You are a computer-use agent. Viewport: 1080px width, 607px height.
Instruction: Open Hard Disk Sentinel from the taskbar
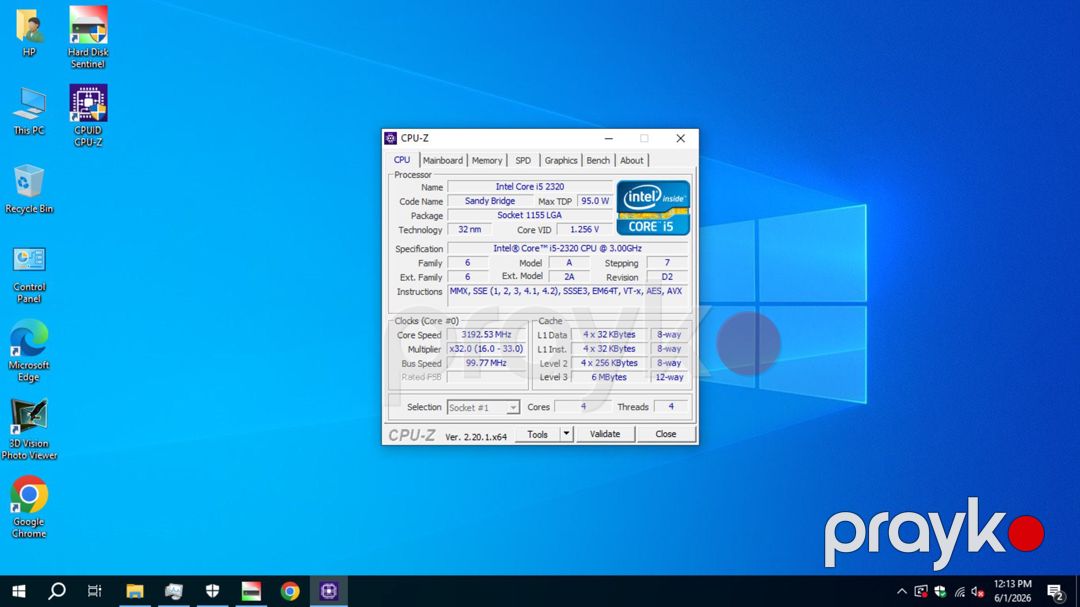[x=251, y=591]
